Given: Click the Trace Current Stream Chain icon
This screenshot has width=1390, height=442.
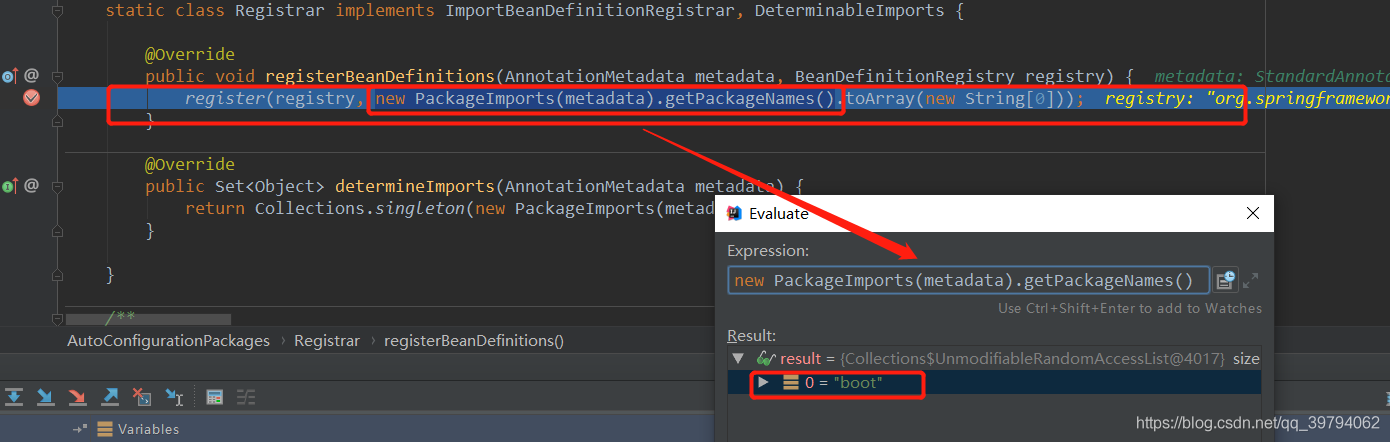Looking at the screenshot, I should coord(243,397).
